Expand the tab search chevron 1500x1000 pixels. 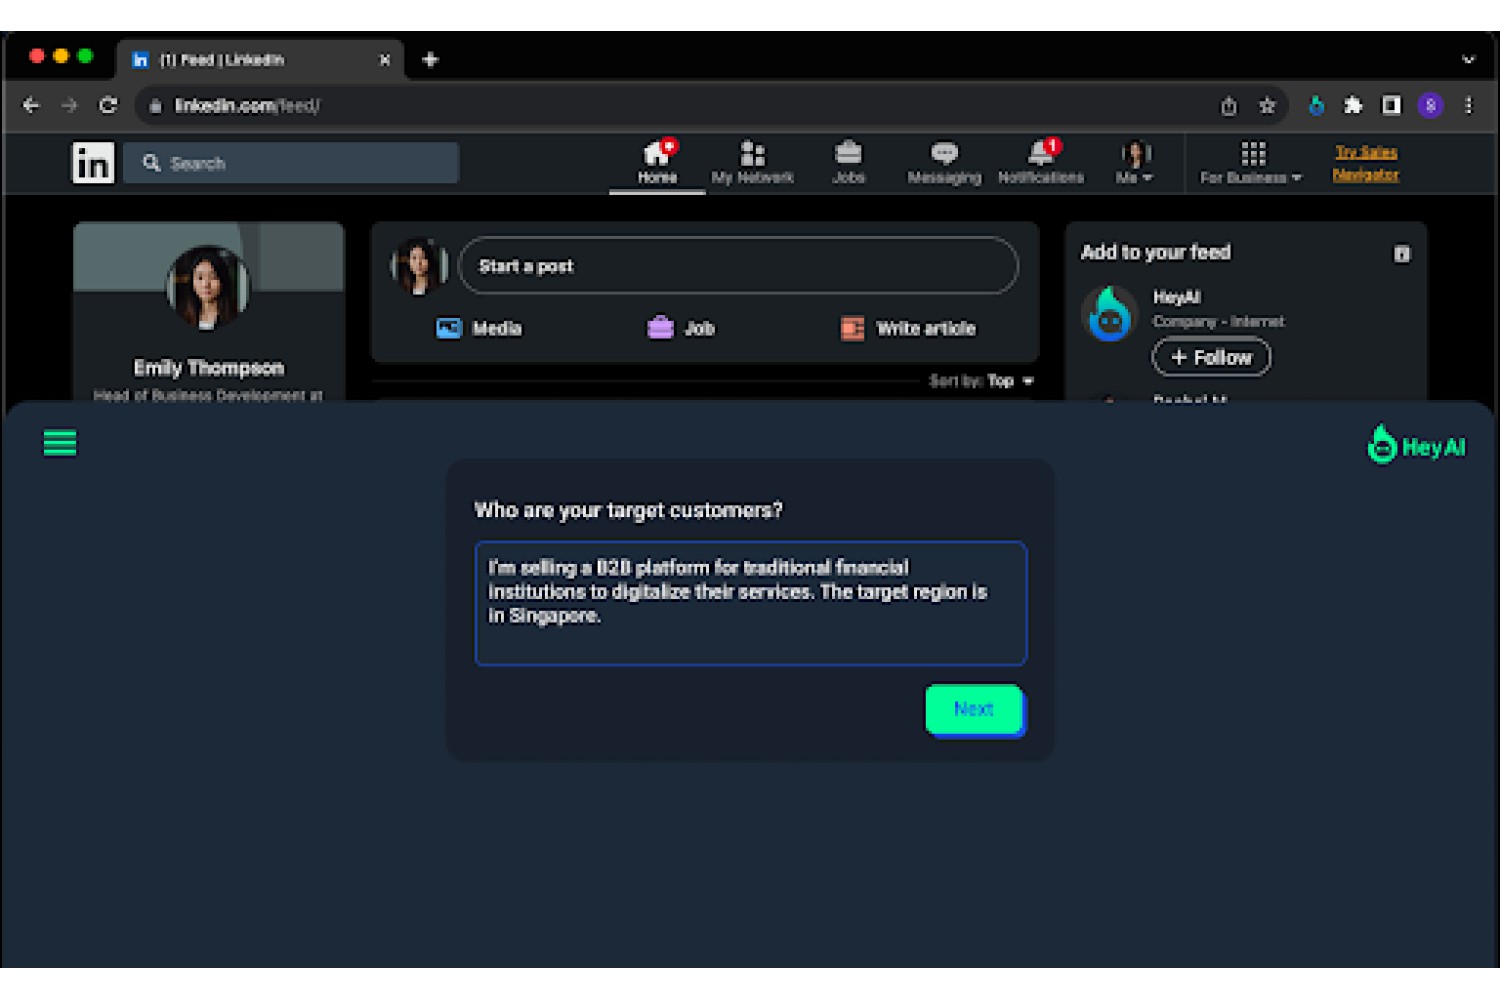pos(1468,60)
